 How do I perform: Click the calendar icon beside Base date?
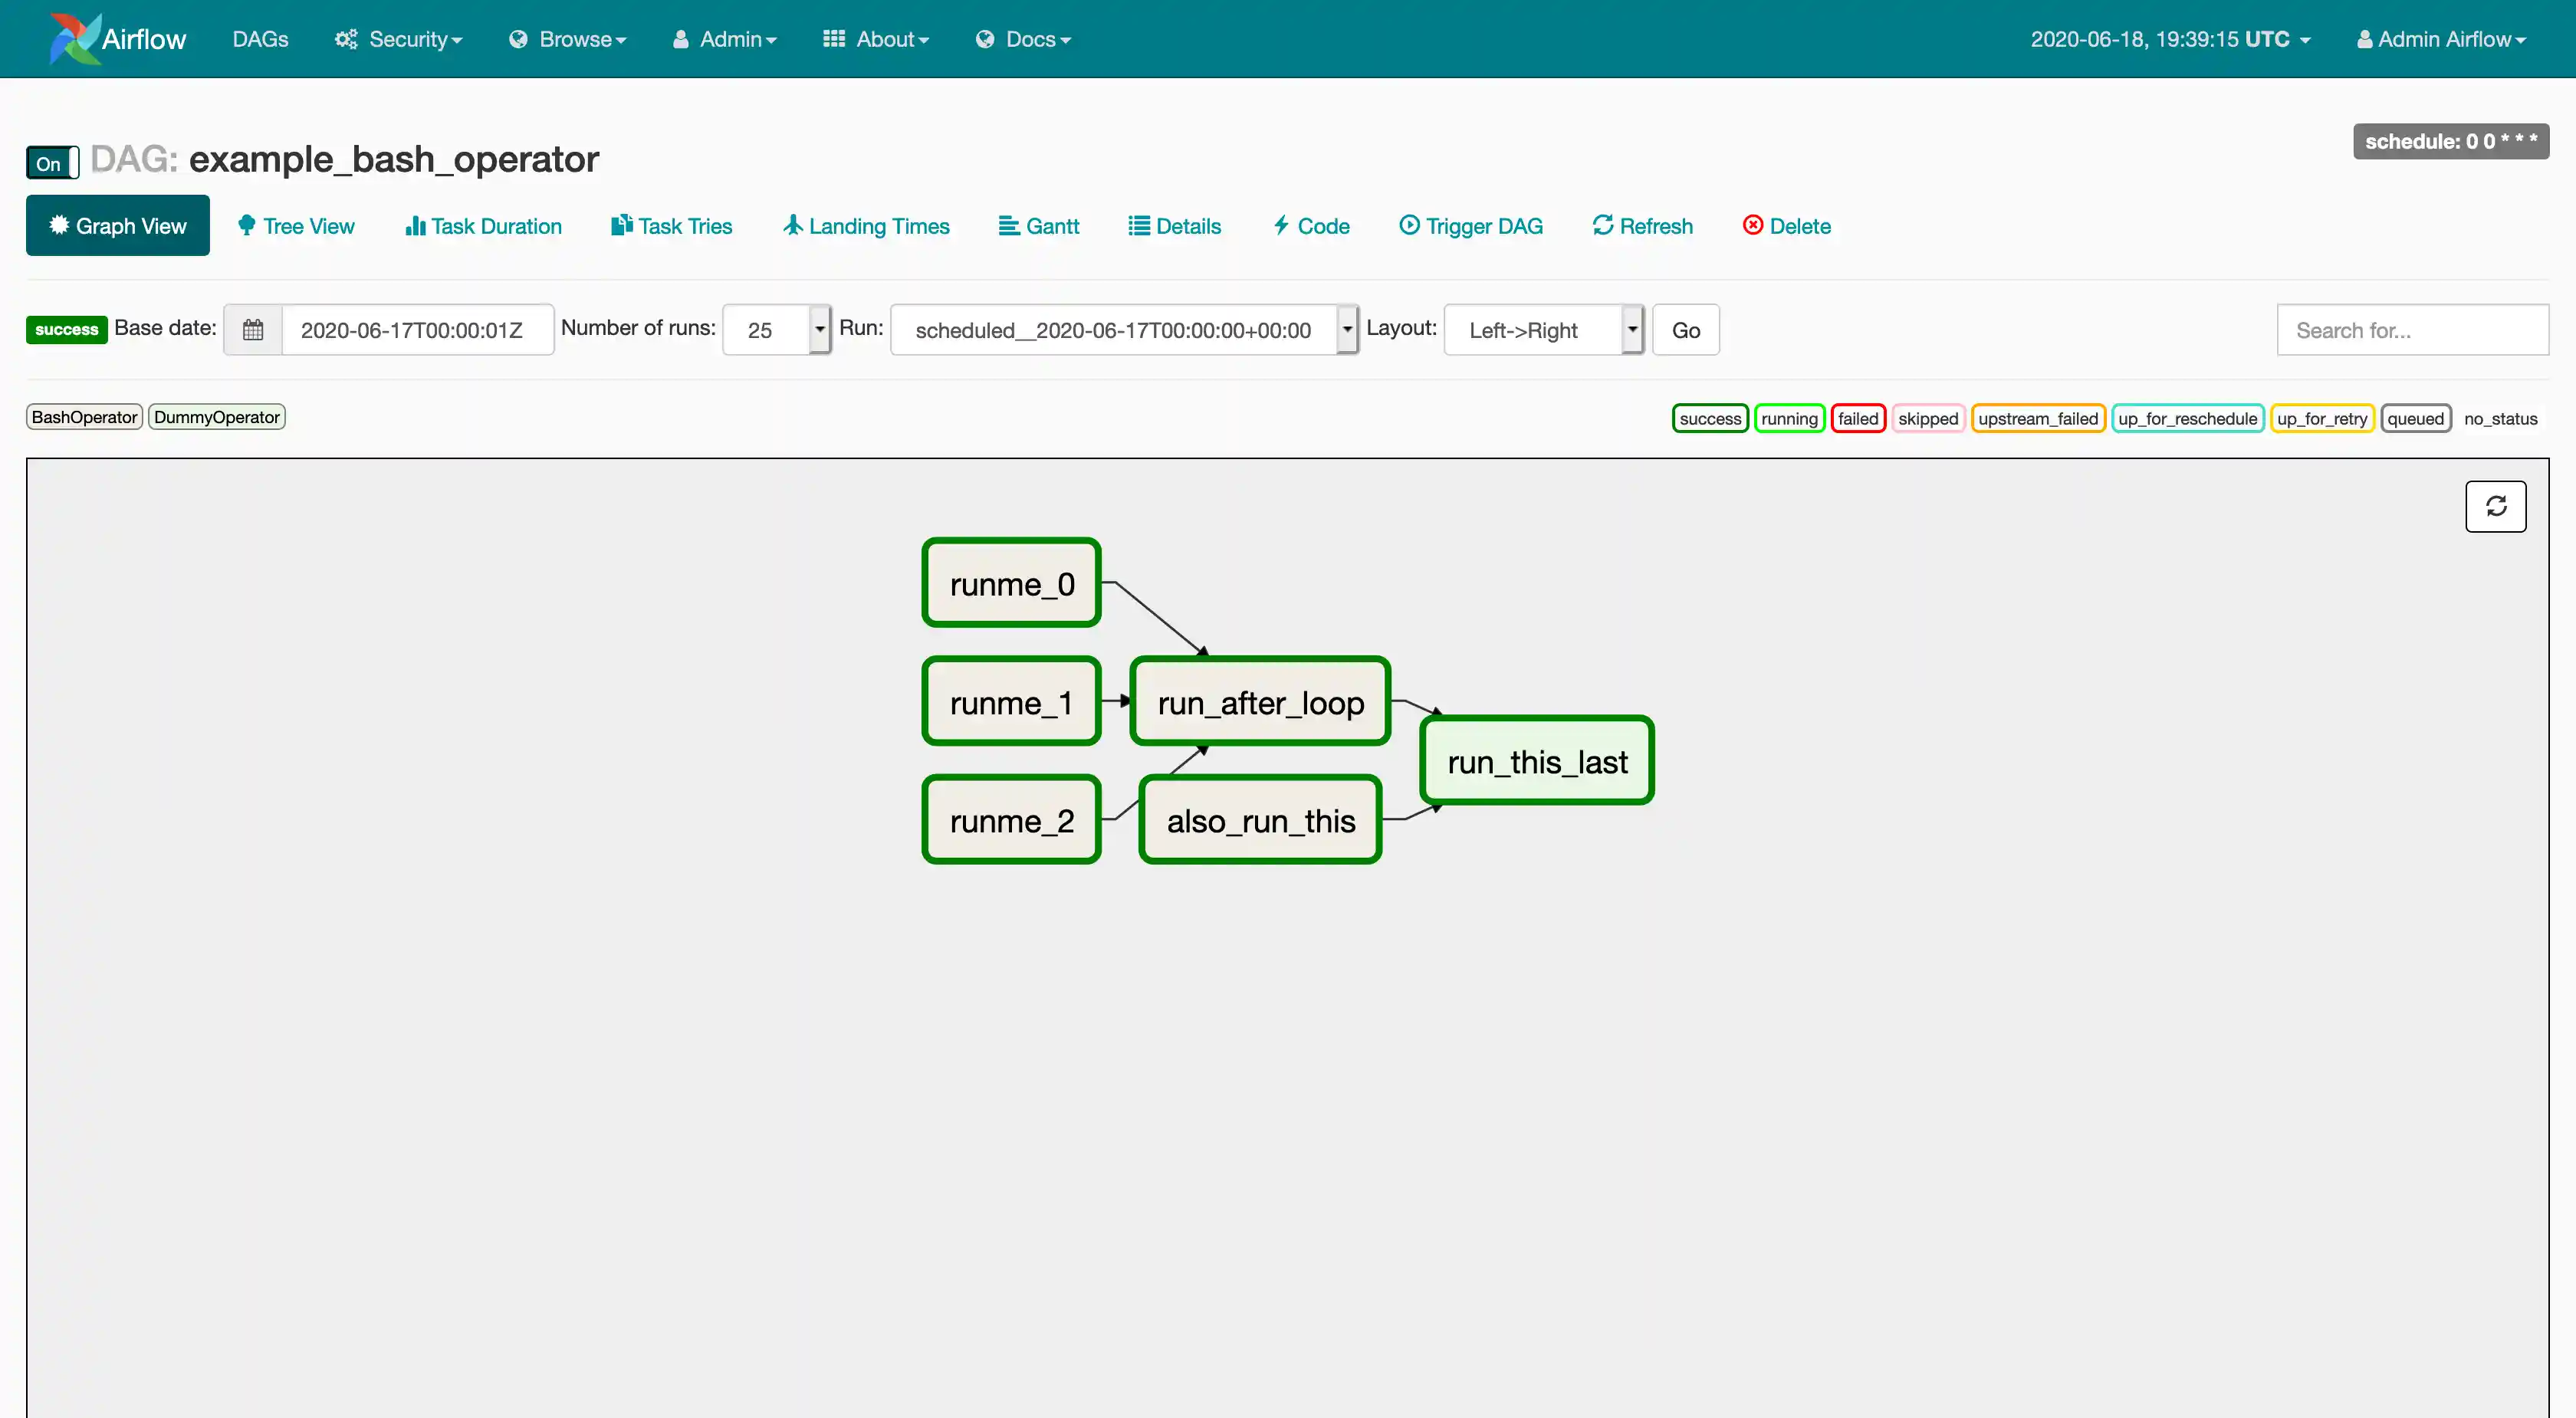point(253,330)
